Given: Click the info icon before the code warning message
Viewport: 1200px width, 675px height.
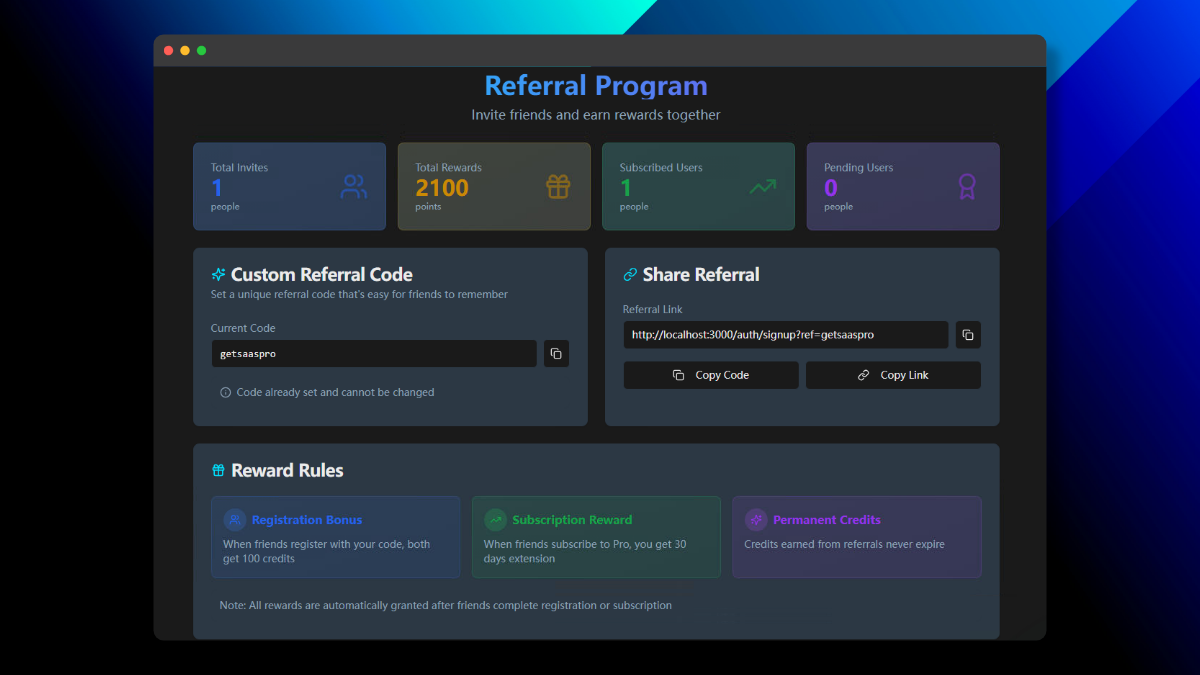Looking at the screenshot, I should 225,392.
